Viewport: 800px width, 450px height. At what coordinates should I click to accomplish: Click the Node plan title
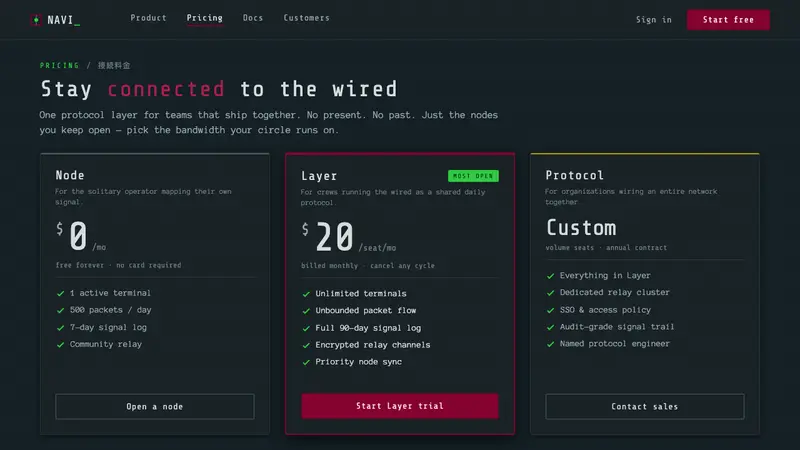70,175
